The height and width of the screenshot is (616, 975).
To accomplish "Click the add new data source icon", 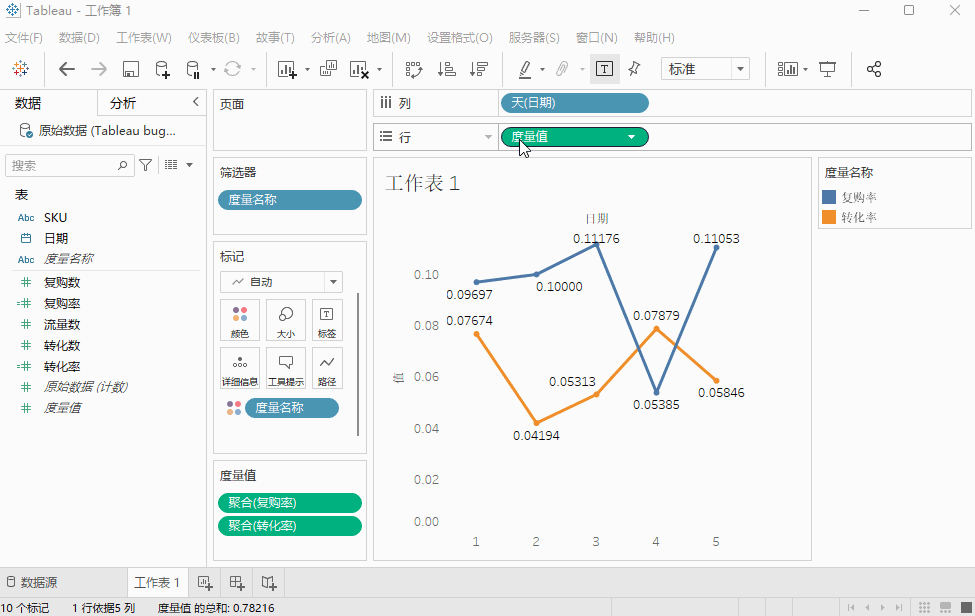I will tap(162, 69).
